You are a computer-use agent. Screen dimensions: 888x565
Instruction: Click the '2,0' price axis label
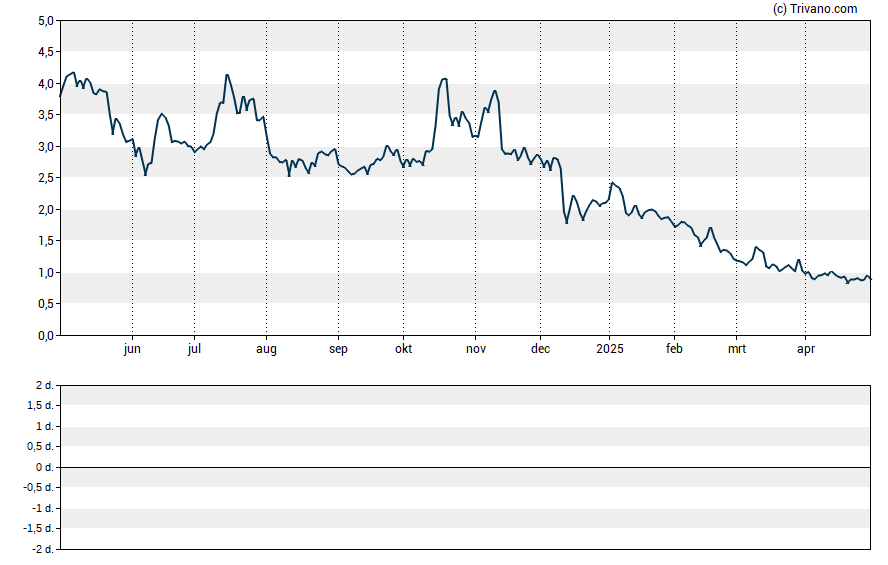coord(46,209)
